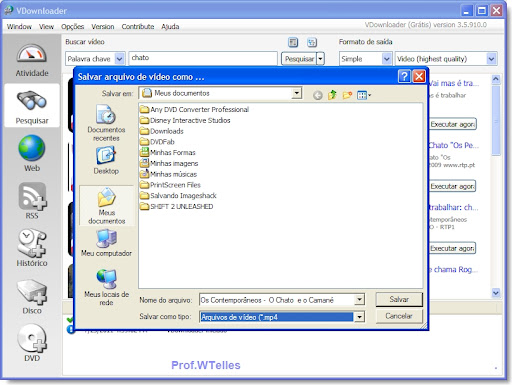The height and width of the screenshot is (385, 512).
Task: Open the arrow next to Pesquisar button
Action: pyautogui.click(x=320, y=59)
